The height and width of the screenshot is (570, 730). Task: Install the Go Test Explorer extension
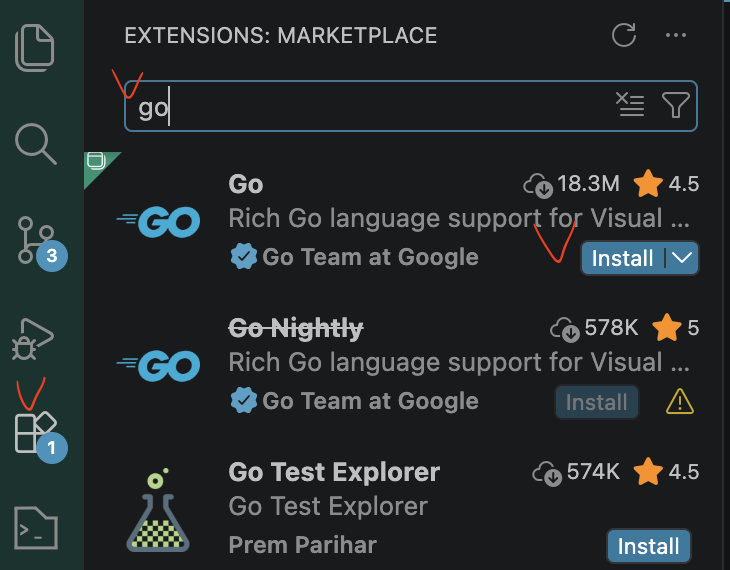point(648,546)
